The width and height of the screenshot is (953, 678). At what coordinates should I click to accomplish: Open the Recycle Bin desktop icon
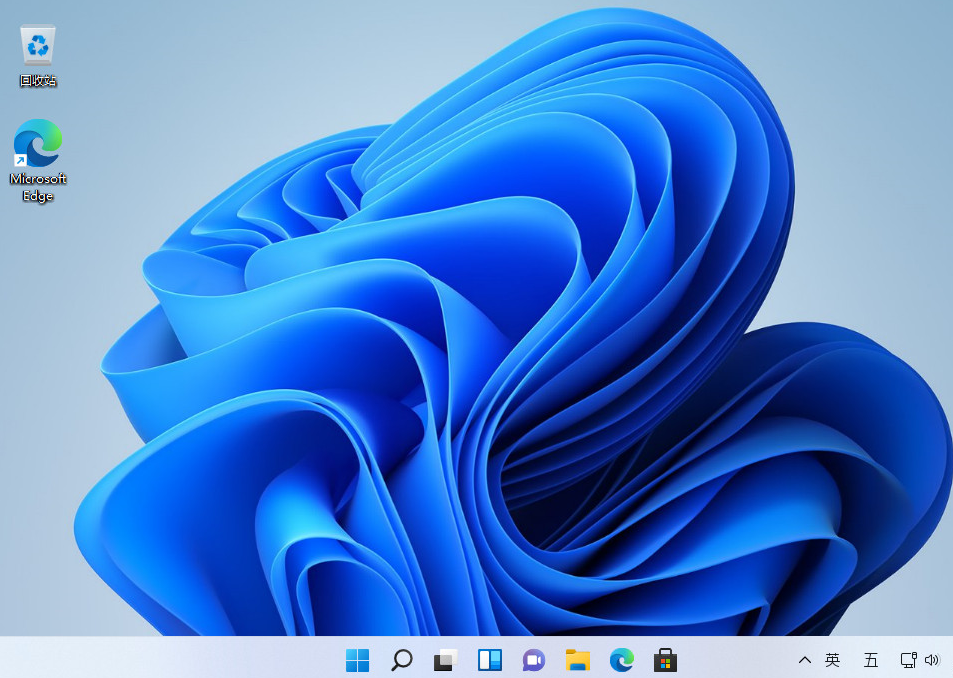pyautogui.click(x=37, y=44)
